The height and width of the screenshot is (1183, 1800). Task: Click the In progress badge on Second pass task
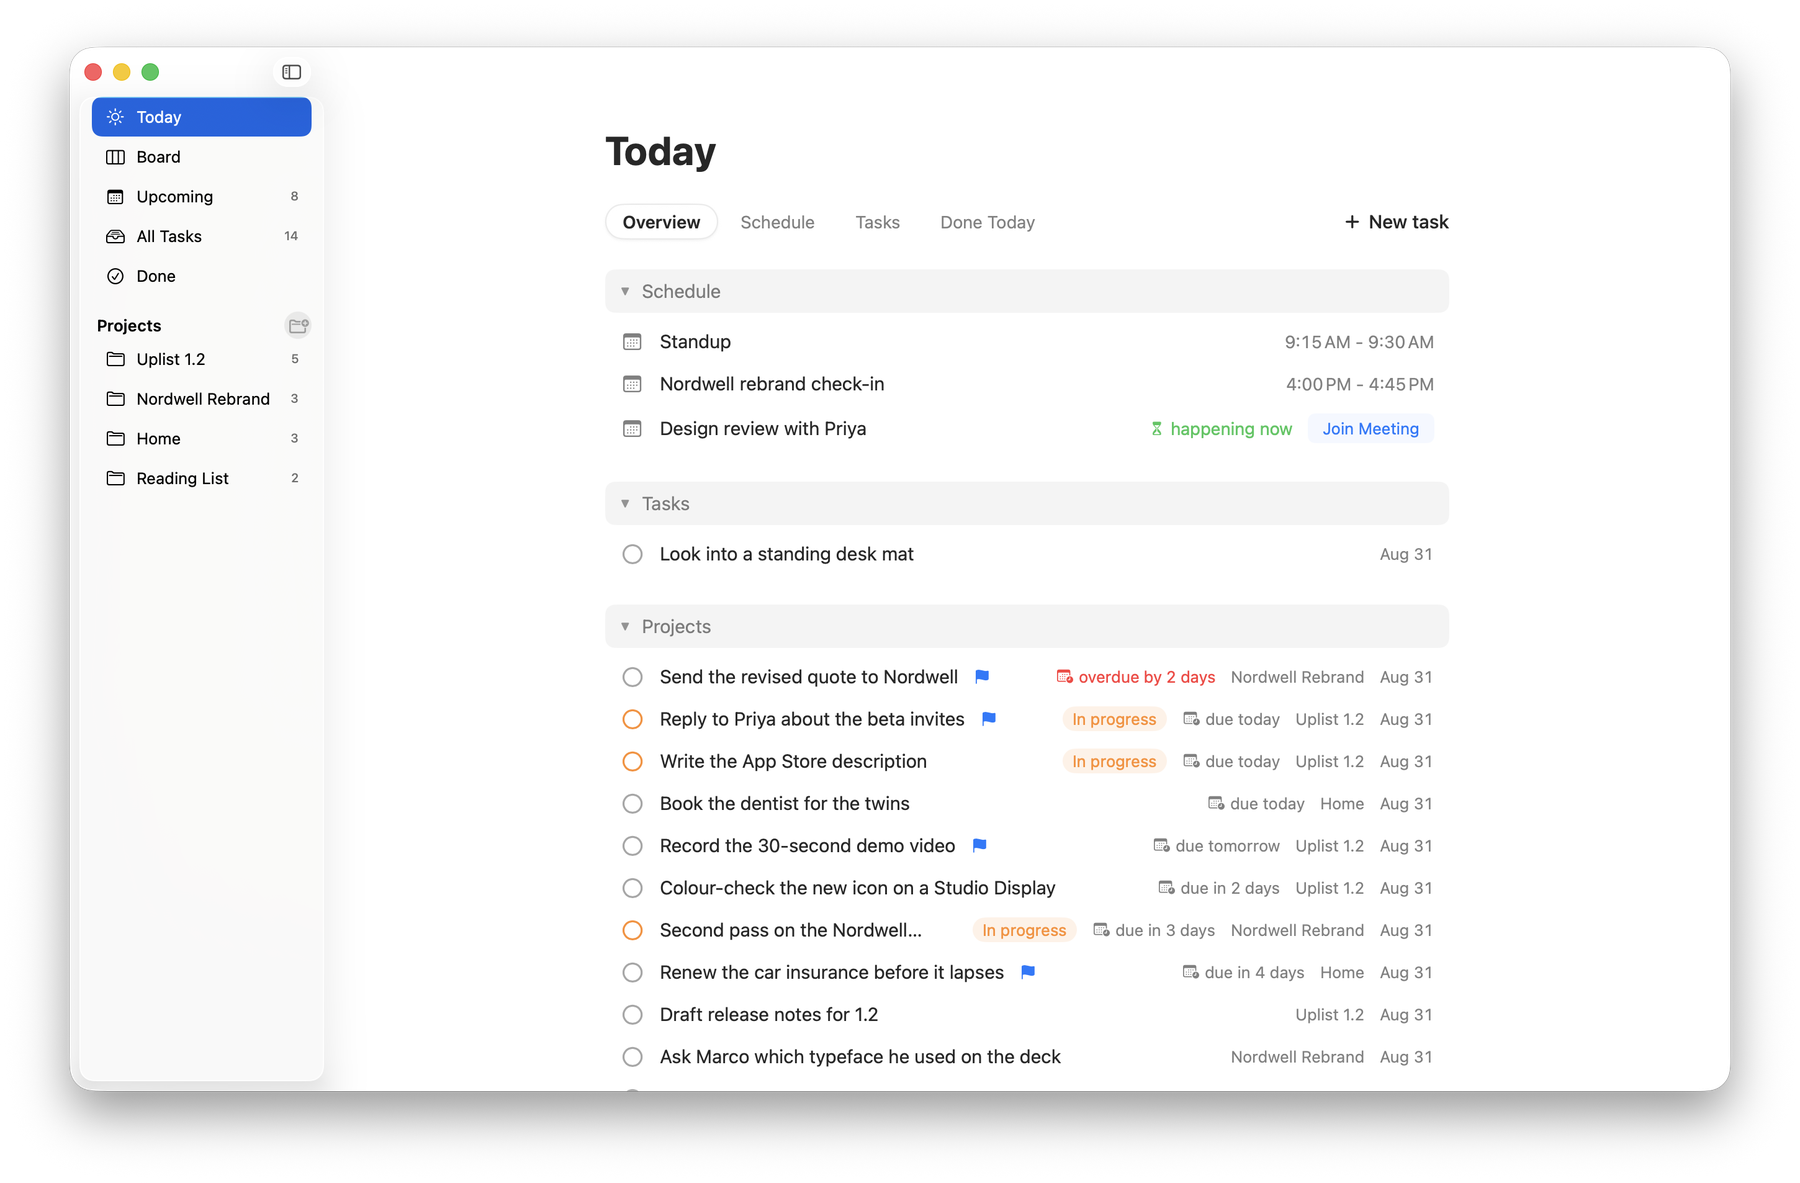(1024, 930)
